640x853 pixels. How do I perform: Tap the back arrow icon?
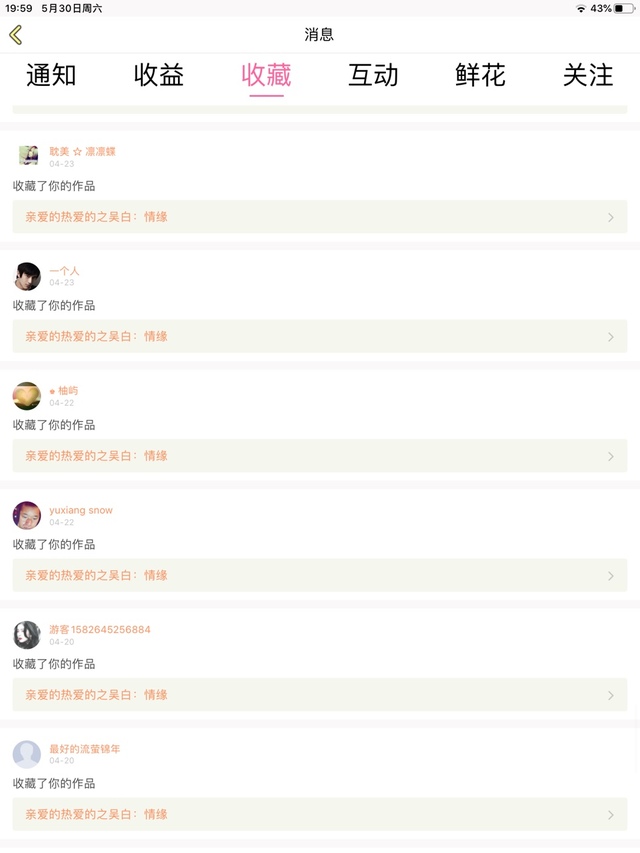[15, 35]
